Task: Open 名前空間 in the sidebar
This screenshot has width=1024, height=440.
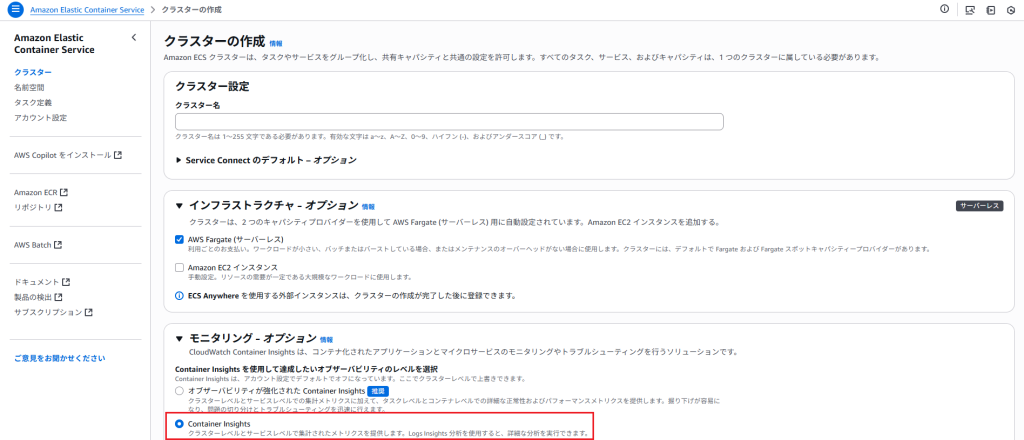Action: (x=29, y=87)
